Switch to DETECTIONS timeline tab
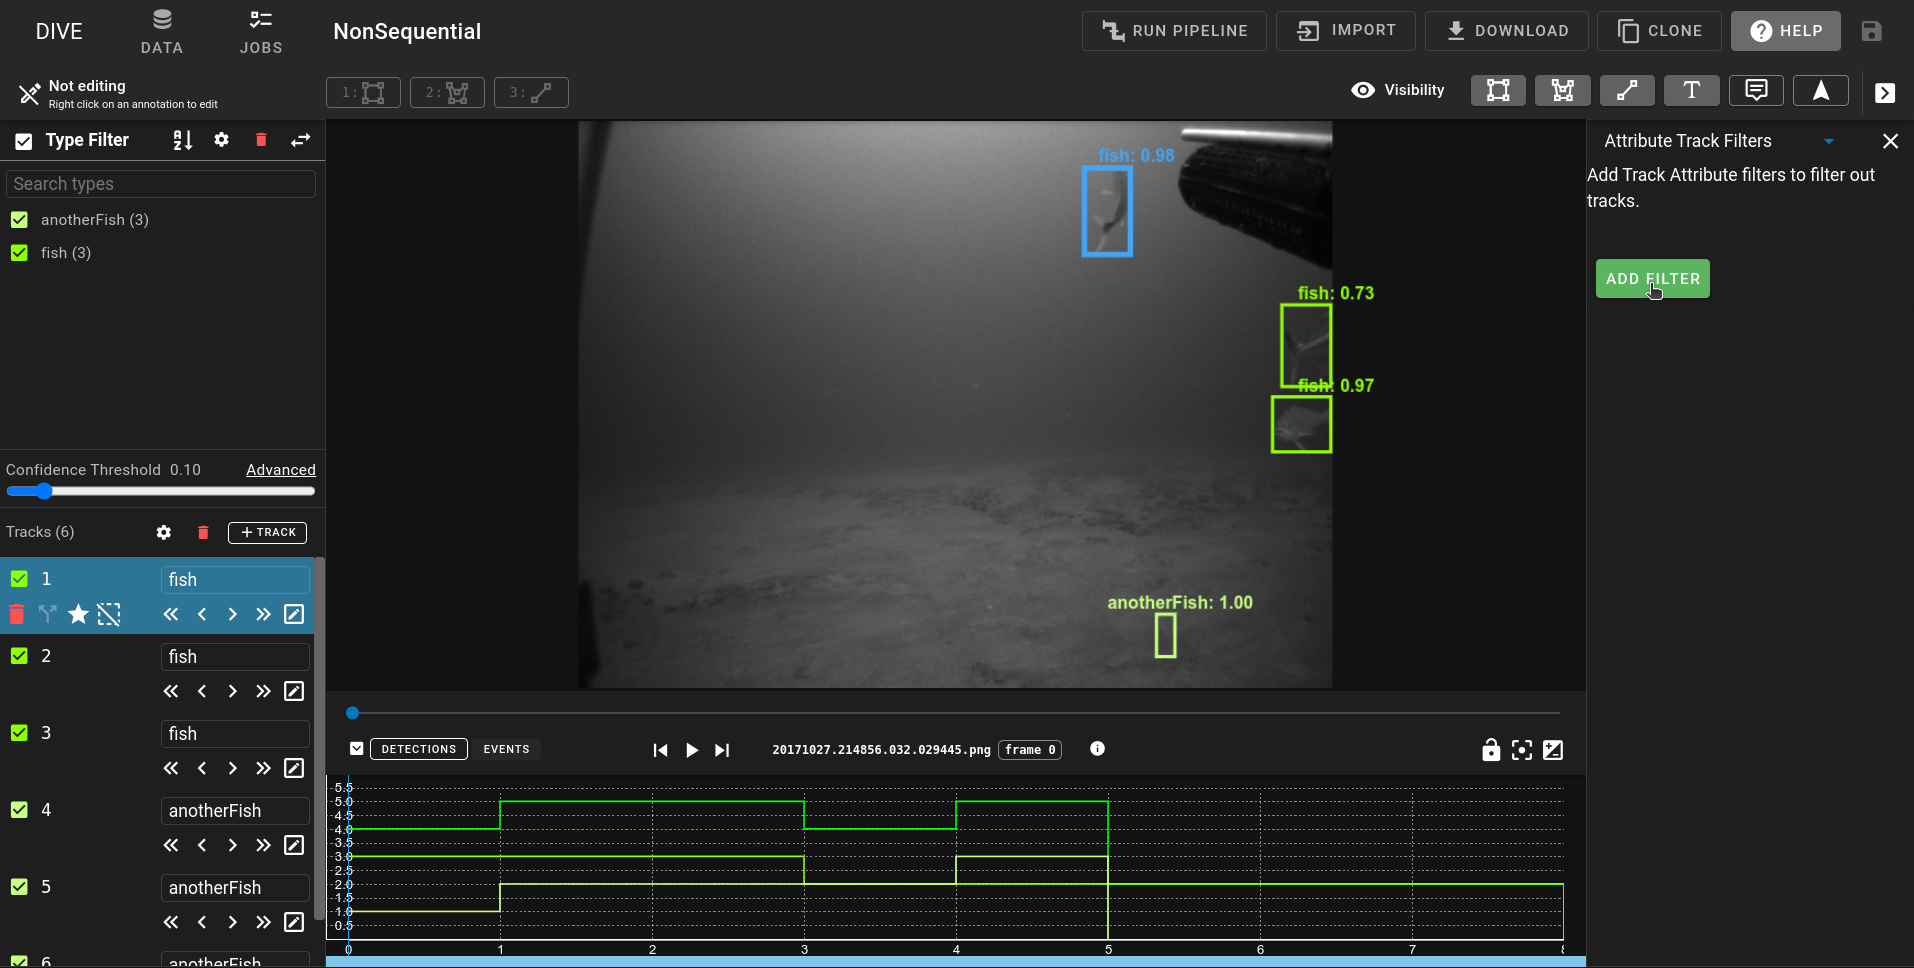 (x=419, y=749)
